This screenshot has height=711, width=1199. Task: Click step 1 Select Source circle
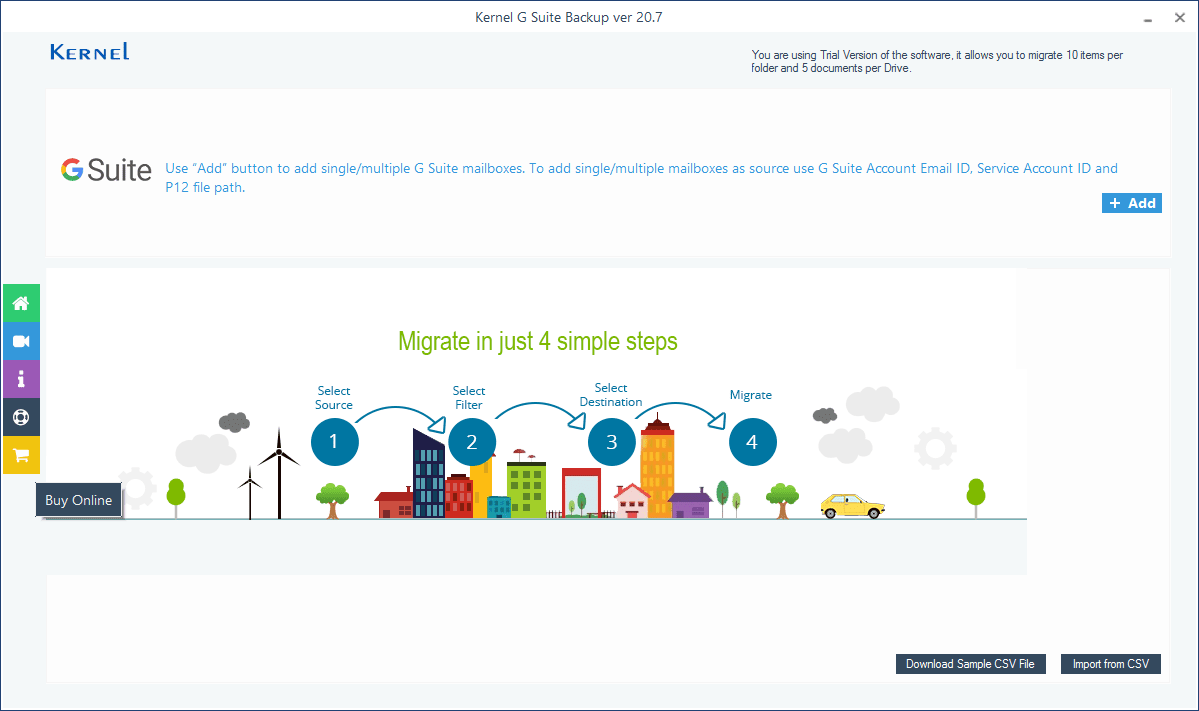(334, 441)
